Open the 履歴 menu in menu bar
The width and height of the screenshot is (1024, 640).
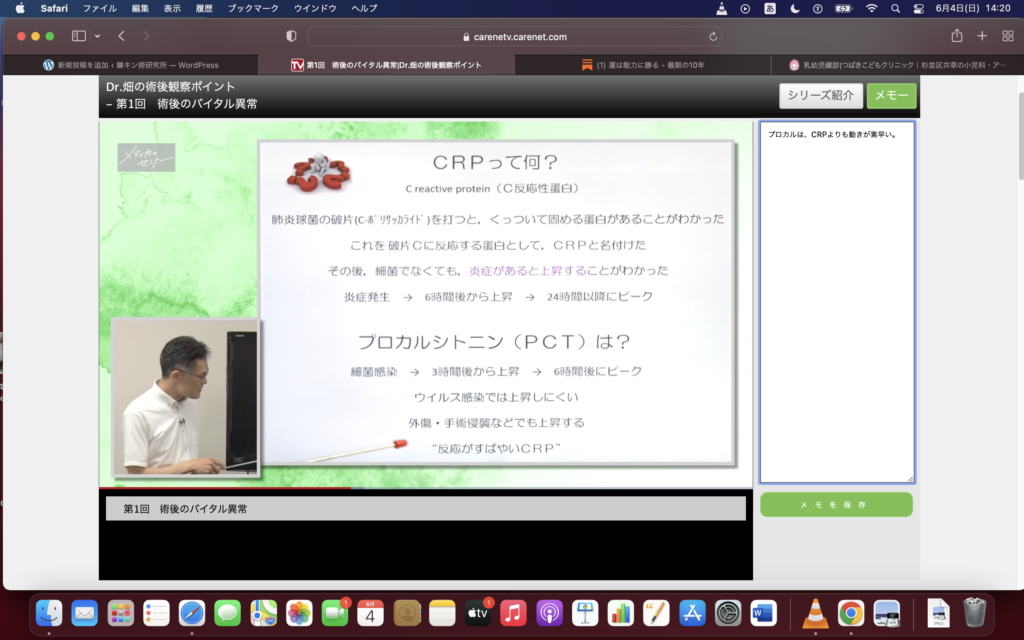point(204,8)
